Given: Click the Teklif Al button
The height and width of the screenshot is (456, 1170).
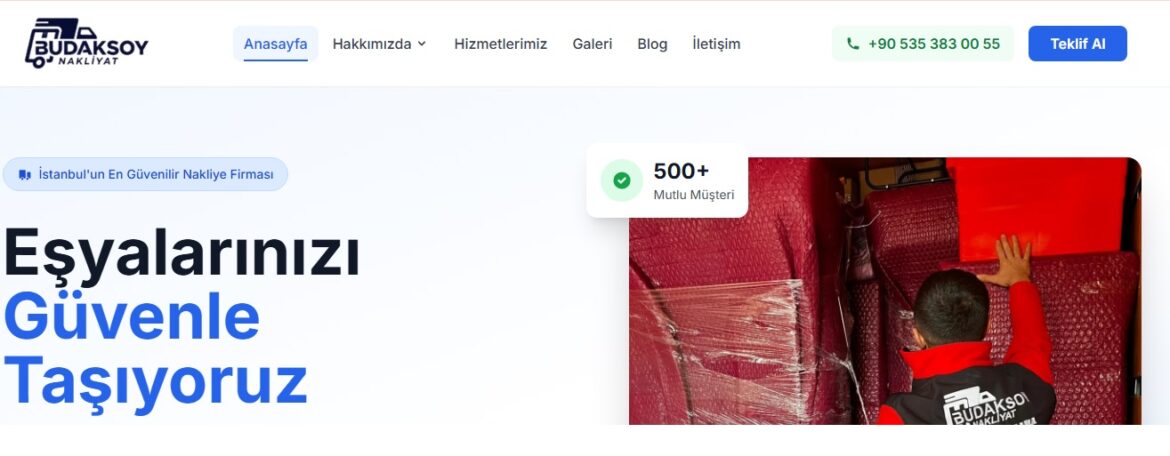Looking at the screenshot, I should point(1077,44).
